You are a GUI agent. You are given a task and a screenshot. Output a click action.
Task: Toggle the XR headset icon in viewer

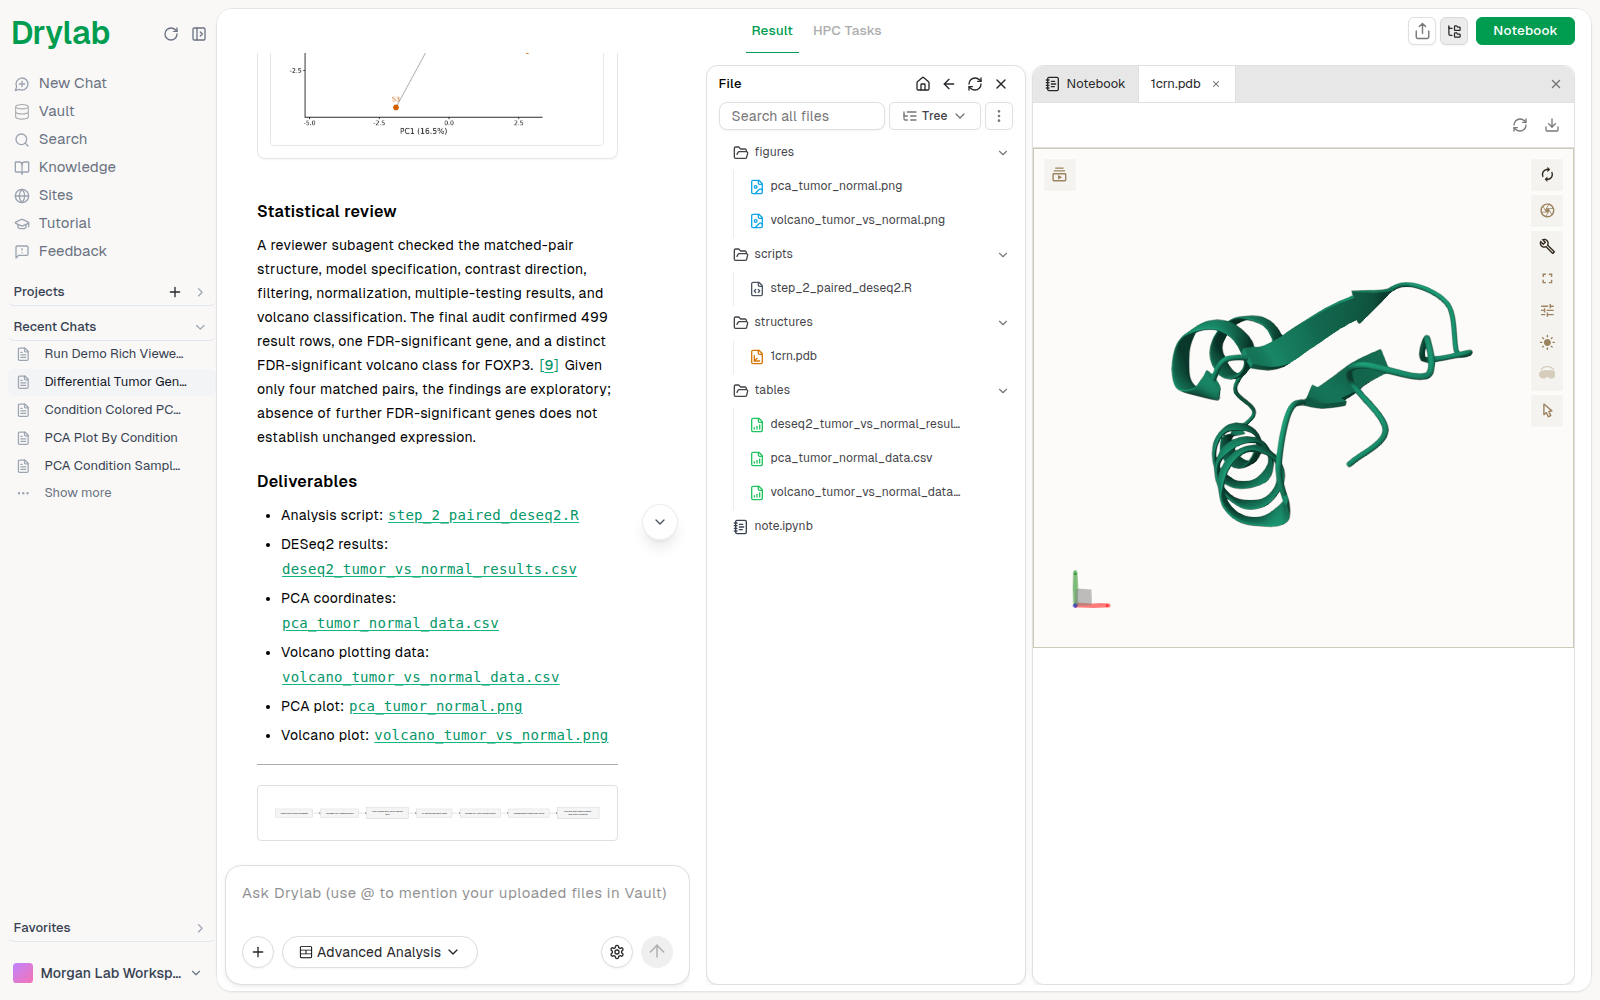1547,373
